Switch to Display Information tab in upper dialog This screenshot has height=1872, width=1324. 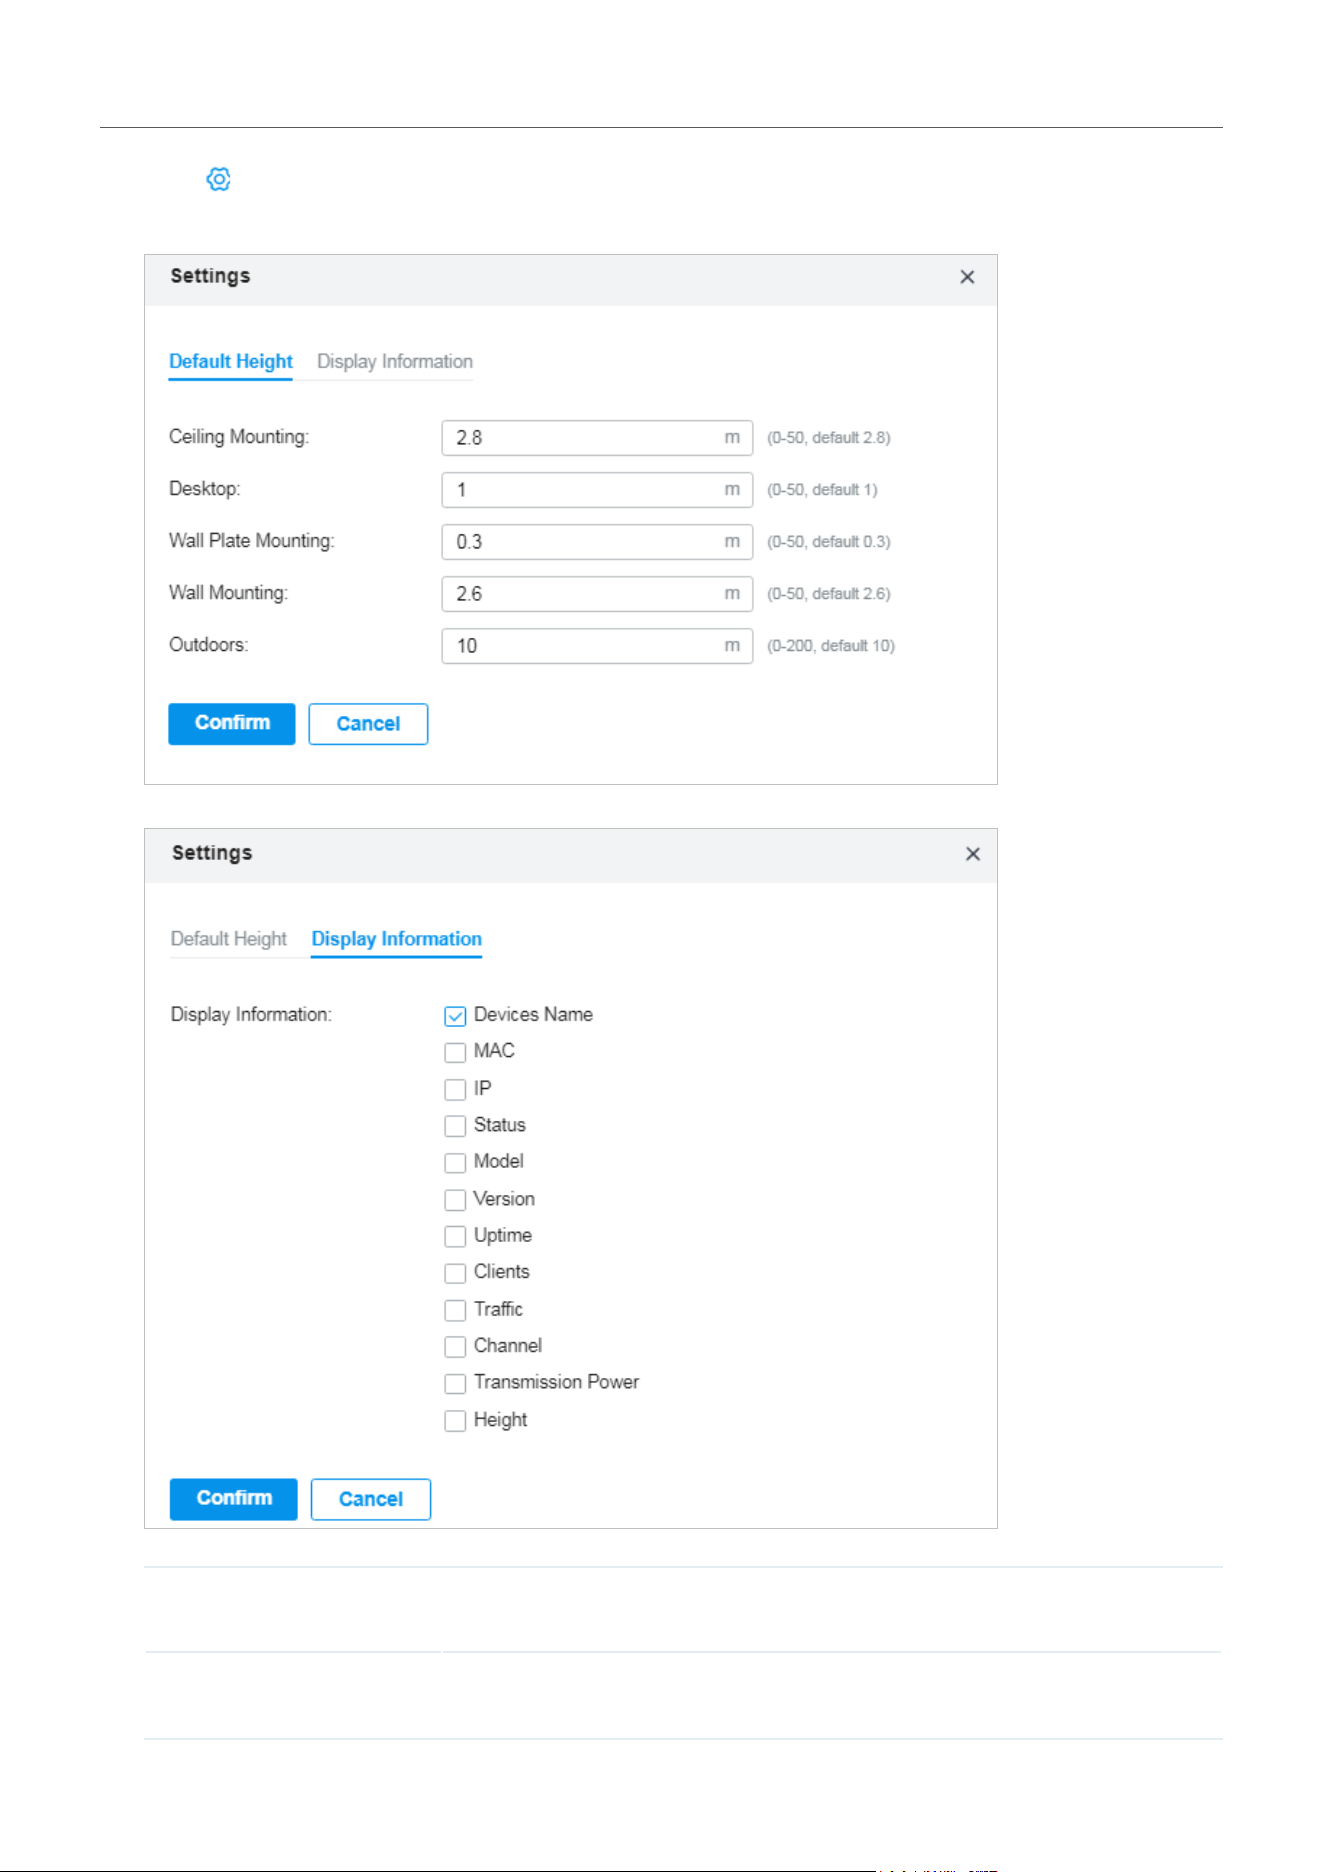395,362
